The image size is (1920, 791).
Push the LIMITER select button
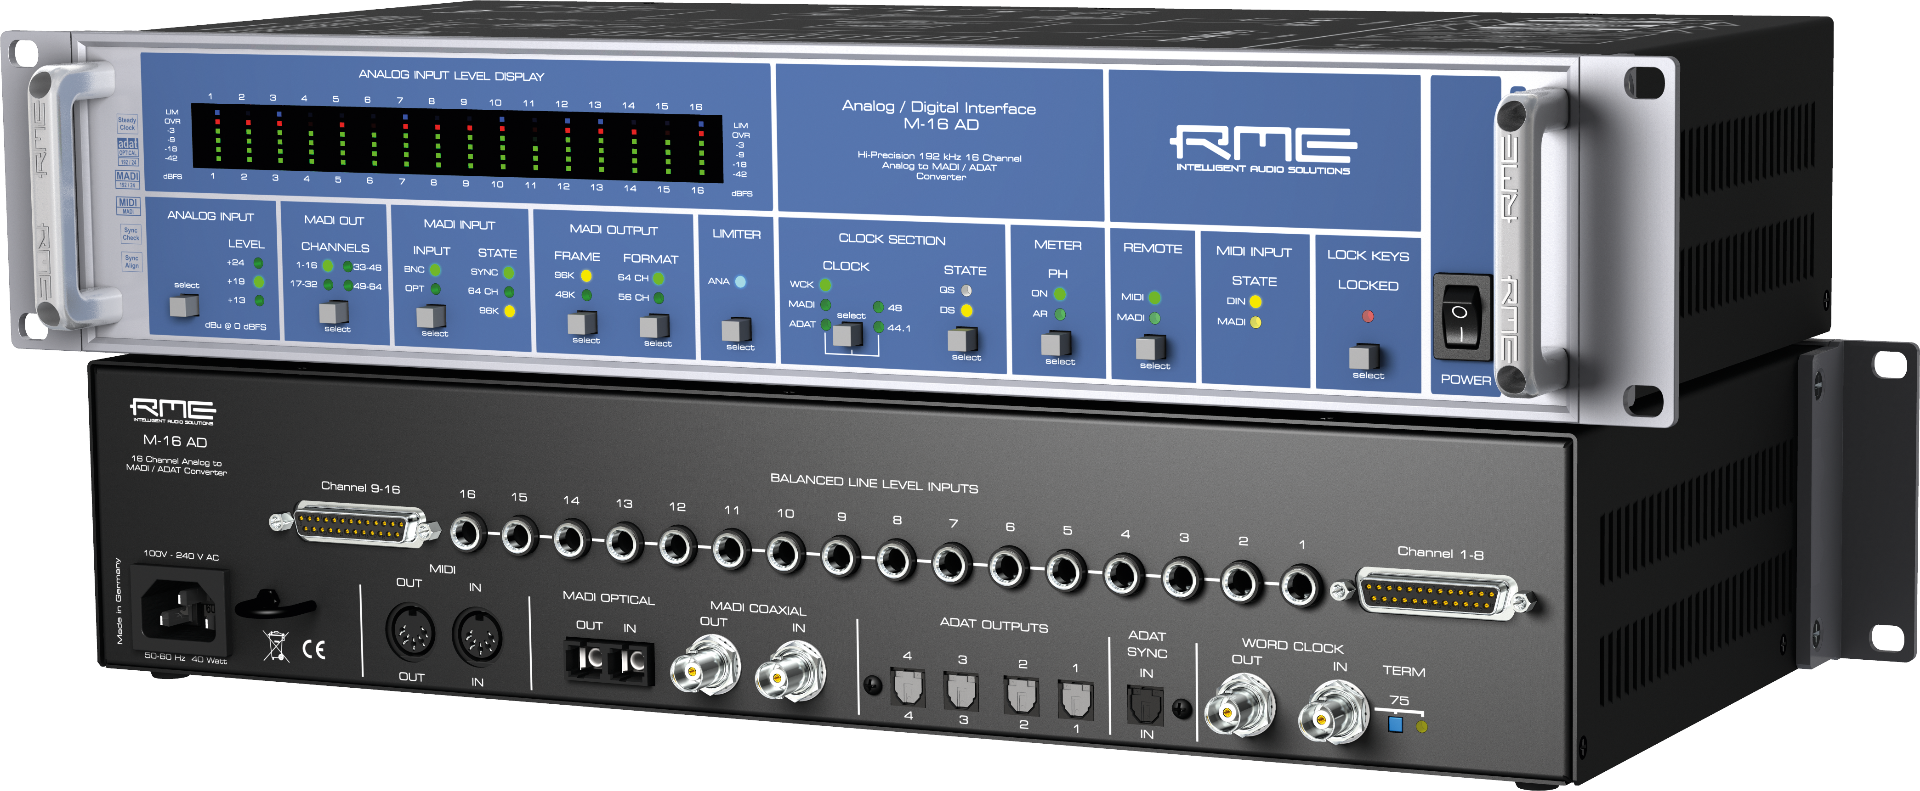click(x=736, y=330)
